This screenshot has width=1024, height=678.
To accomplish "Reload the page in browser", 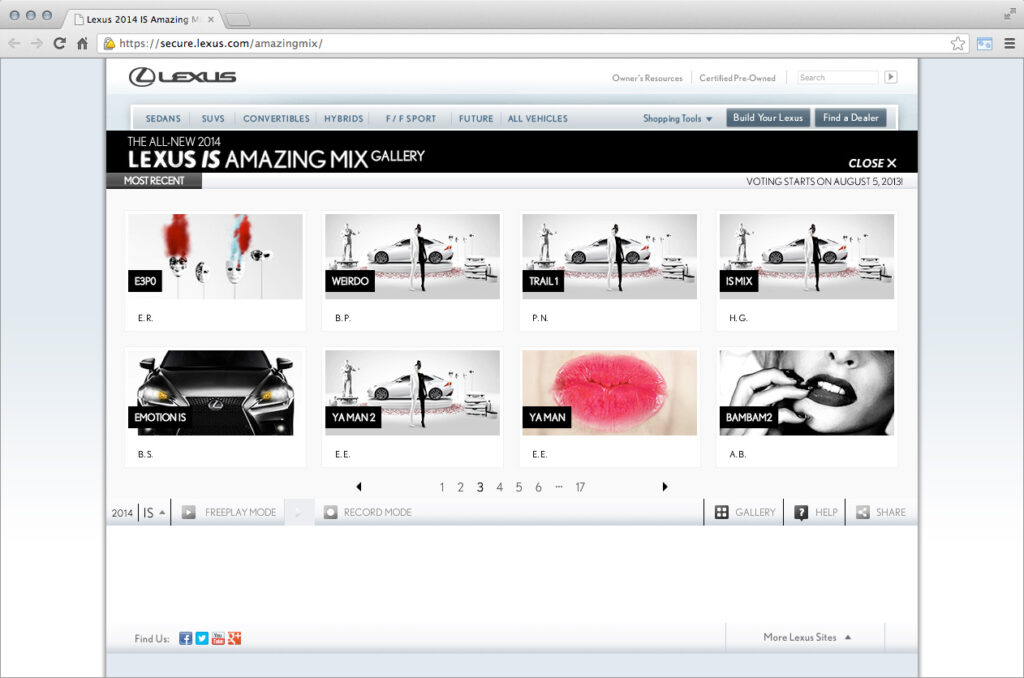I will coord(60,43).
